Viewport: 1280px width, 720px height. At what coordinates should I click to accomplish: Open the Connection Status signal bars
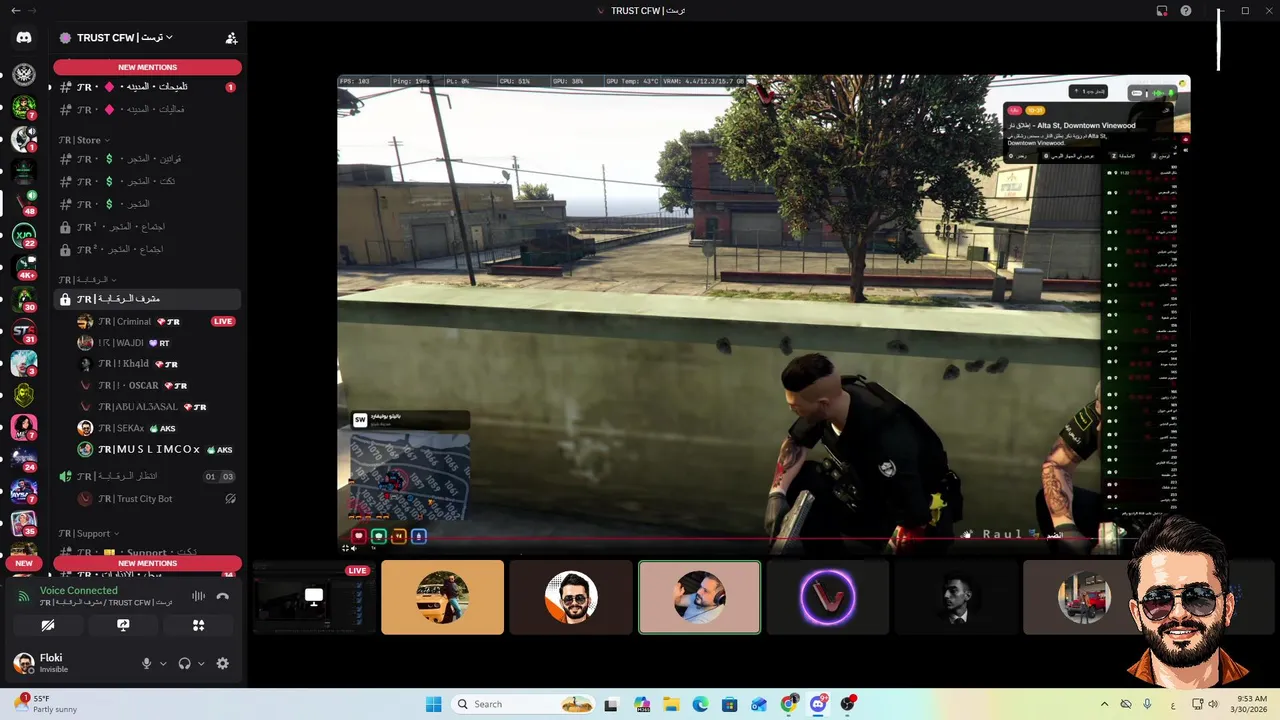[24, 596]
